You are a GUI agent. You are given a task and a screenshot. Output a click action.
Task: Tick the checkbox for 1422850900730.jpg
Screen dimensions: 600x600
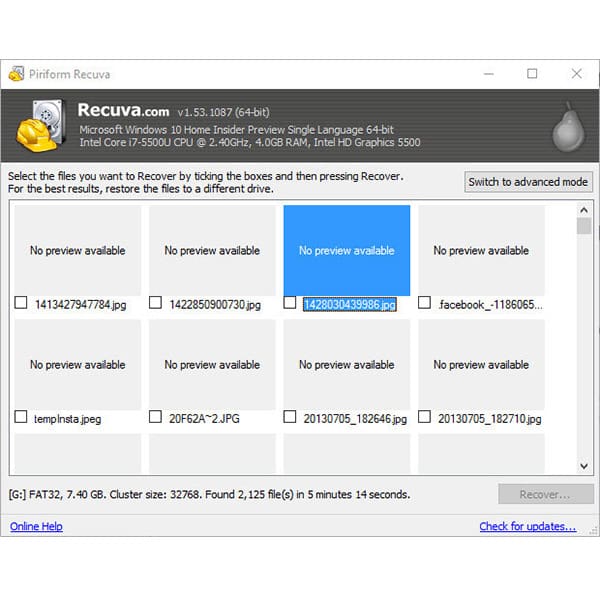point(155,302)
